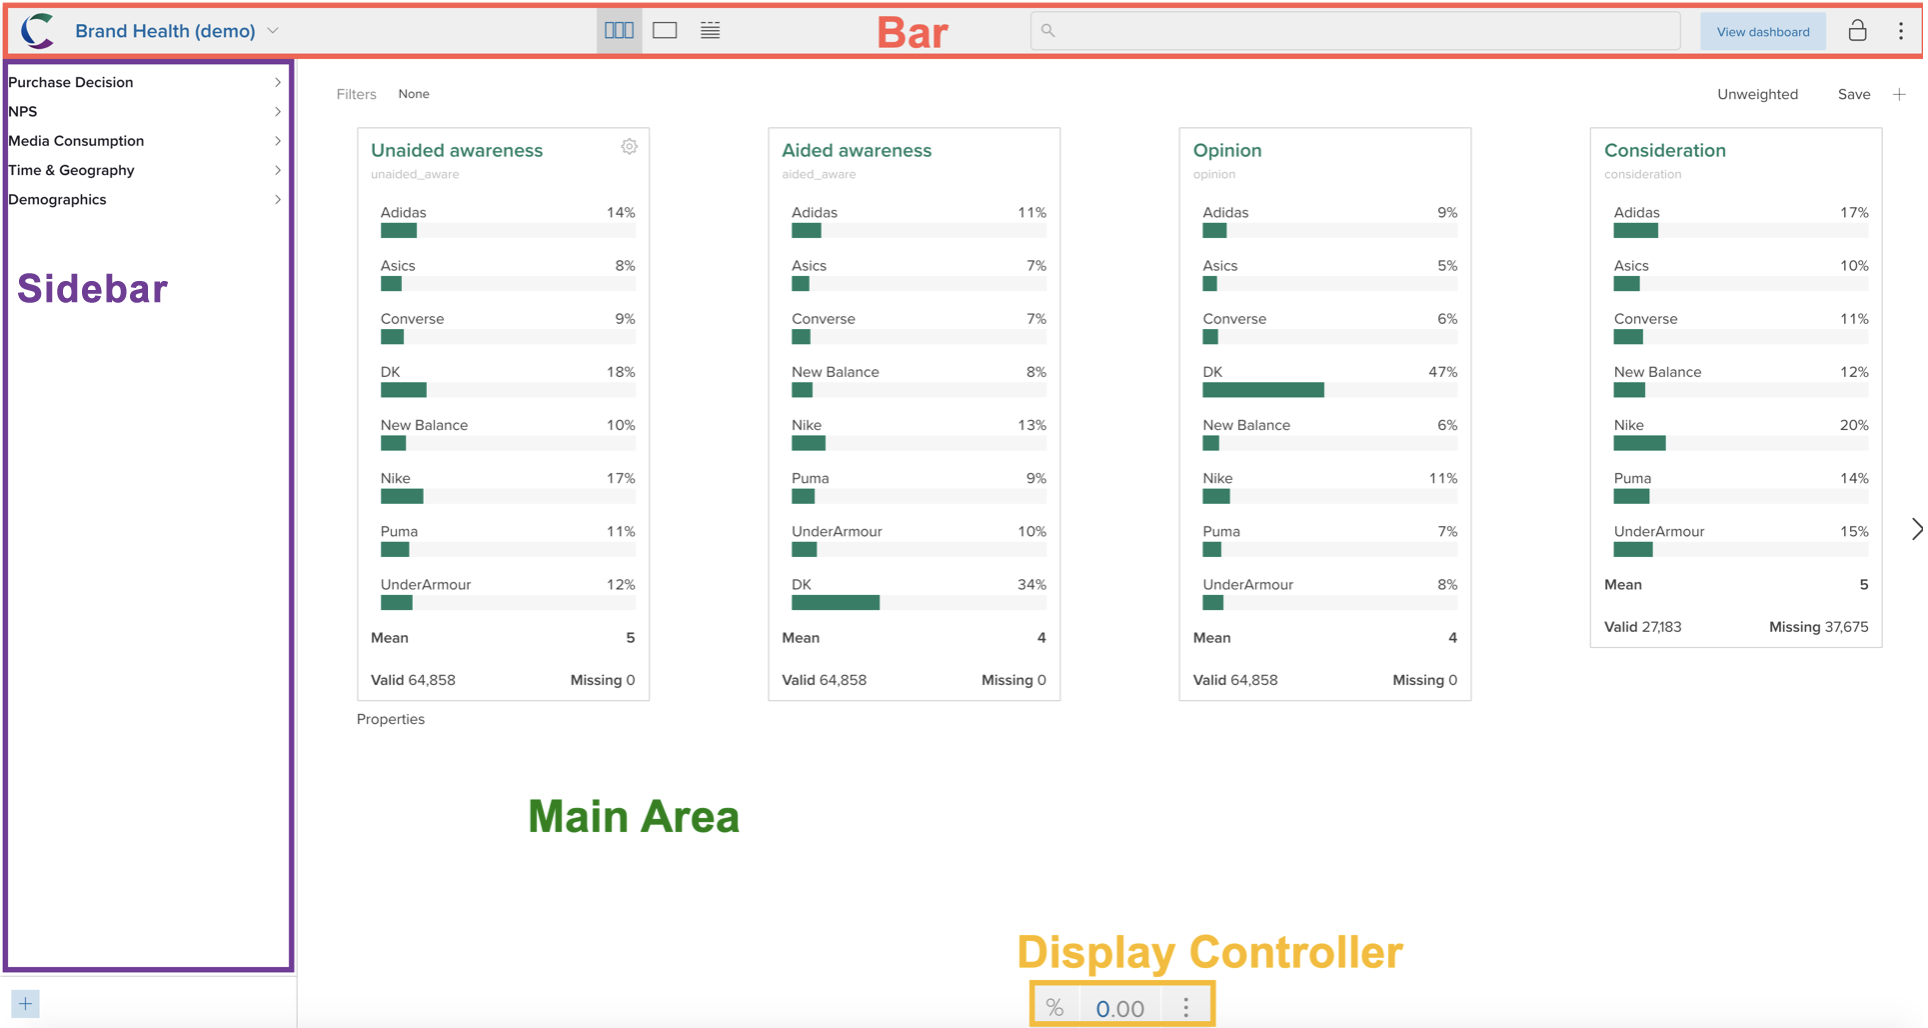This screenshot has height=1028, width=1928.
Task: Click DK 34% bar in Aided awareness
Action: (835, 602)
